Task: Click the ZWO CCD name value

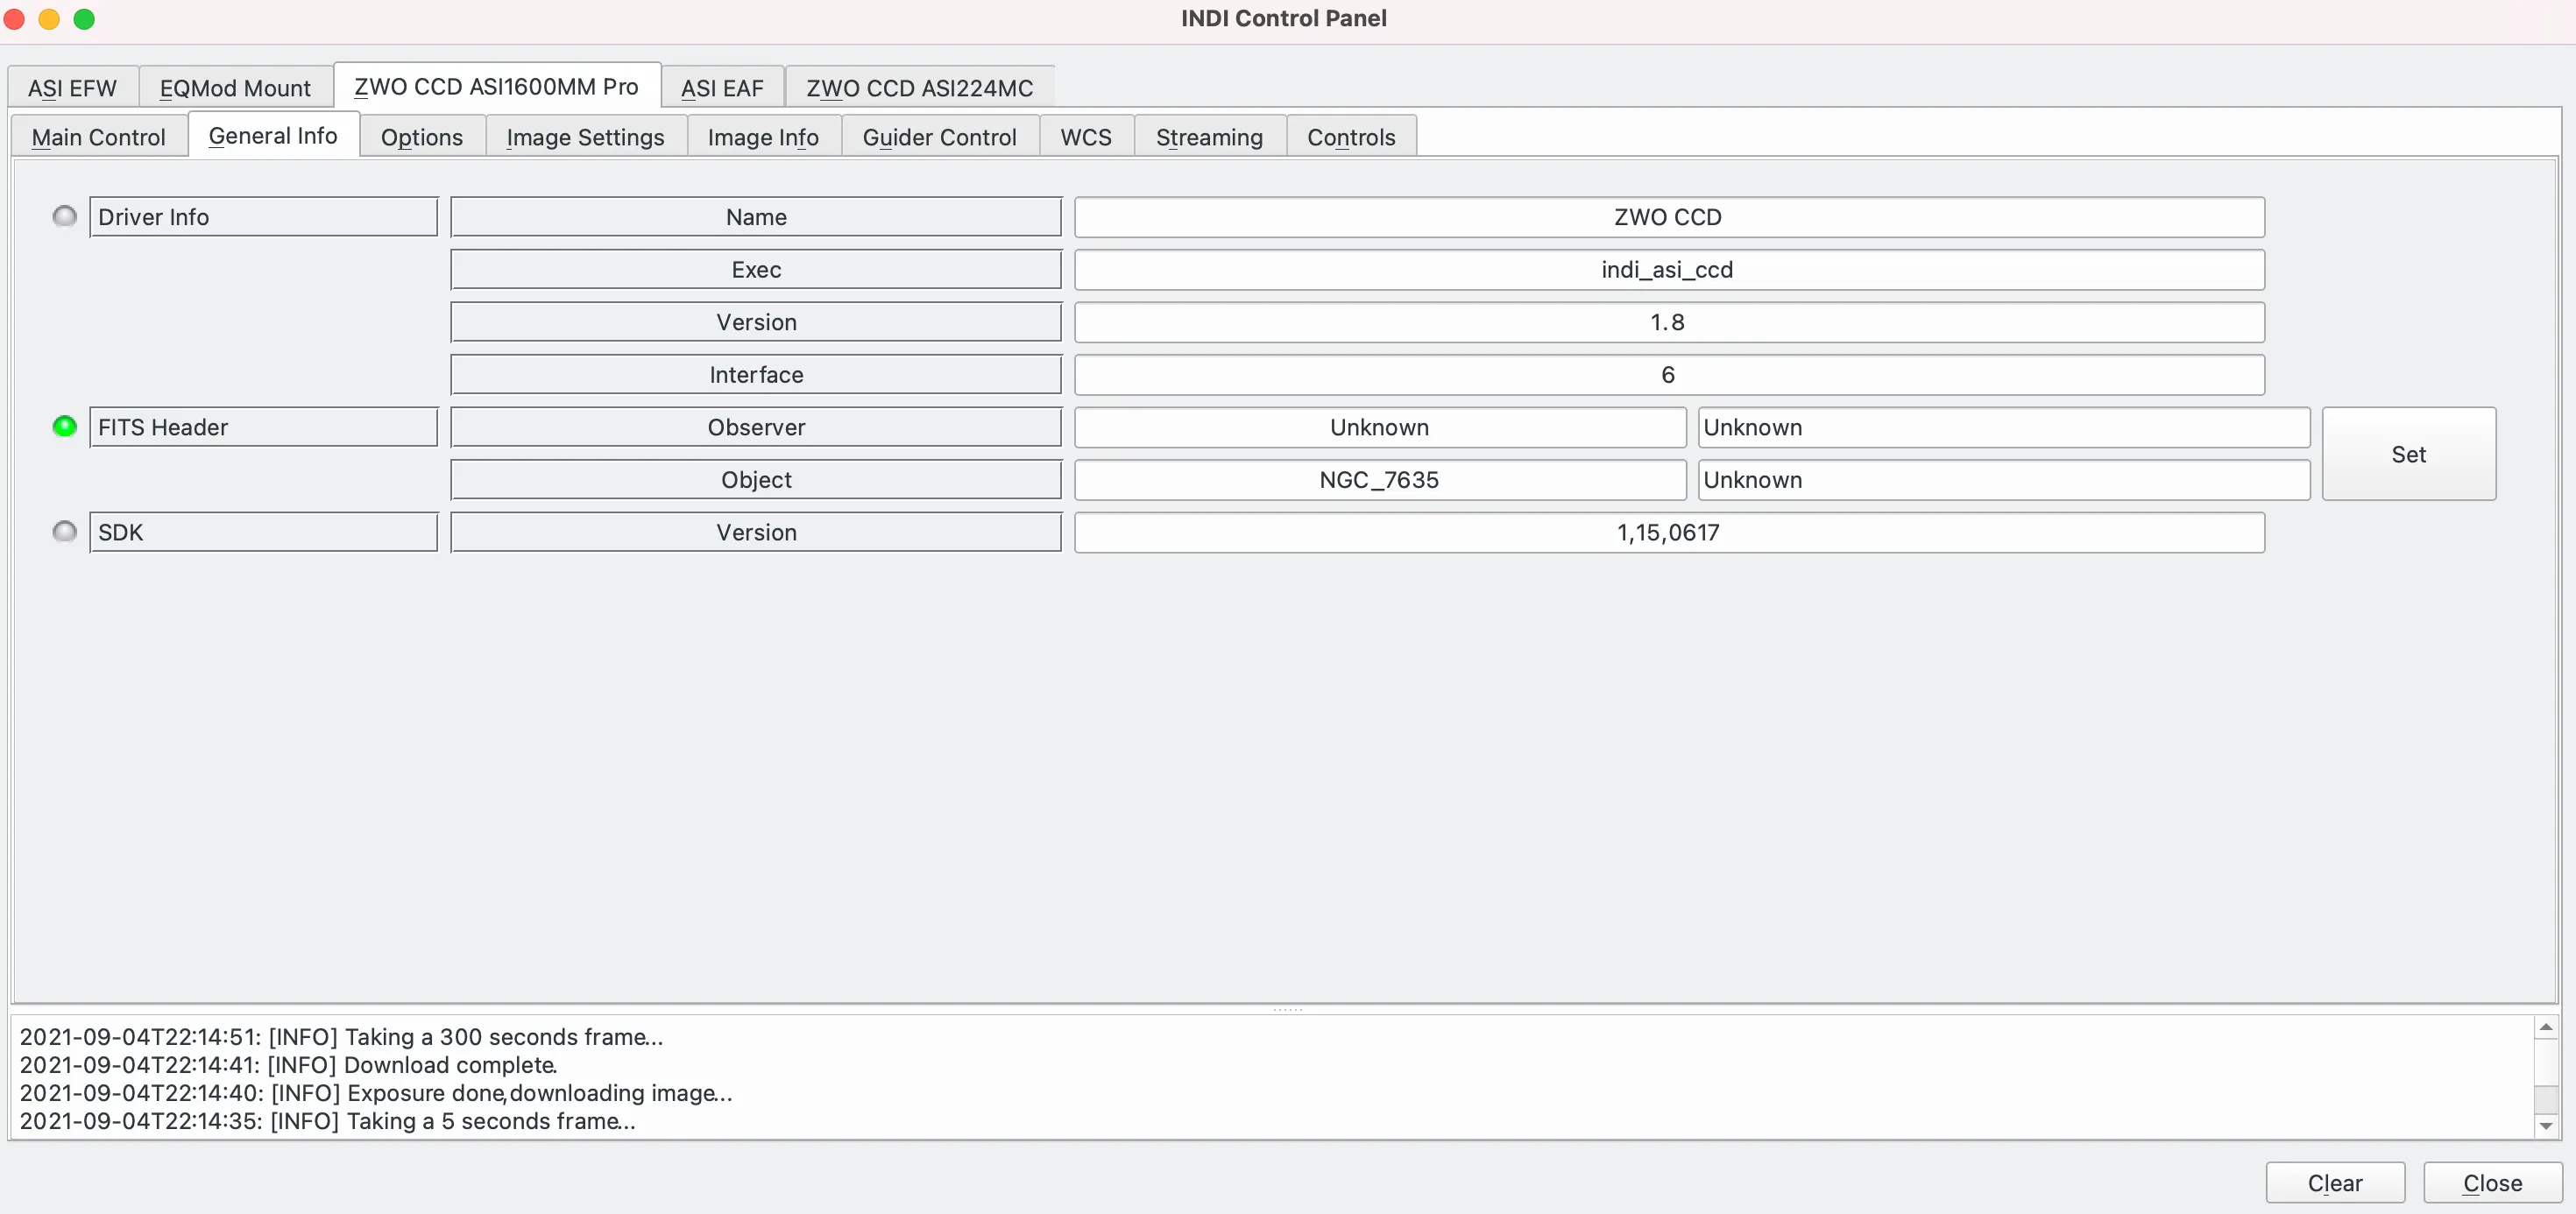Action: click(x=1669, y=217)
